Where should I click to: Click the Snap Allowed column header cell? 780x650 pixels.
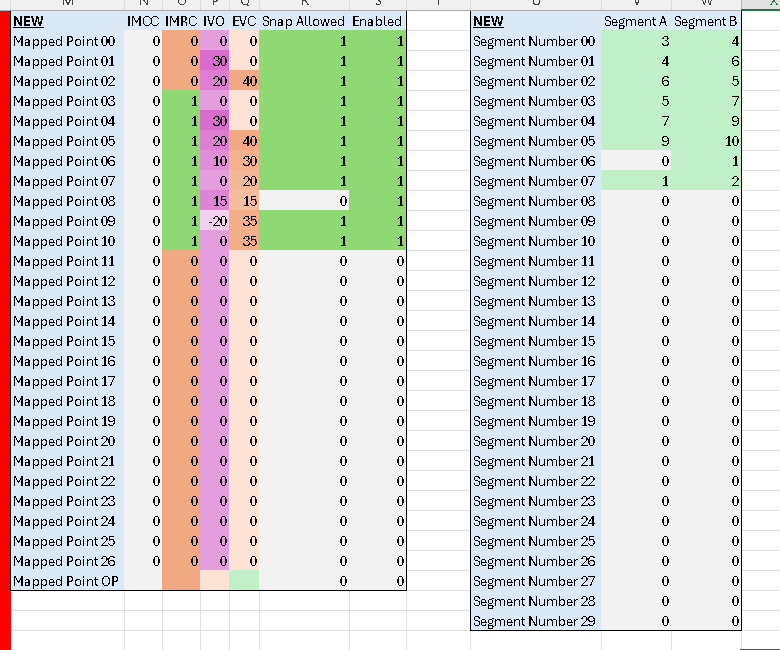pos(304,21)
